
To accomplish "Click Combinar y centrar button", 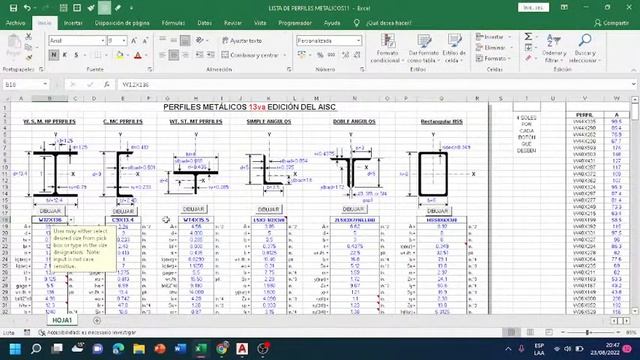I will coord(250,55).
